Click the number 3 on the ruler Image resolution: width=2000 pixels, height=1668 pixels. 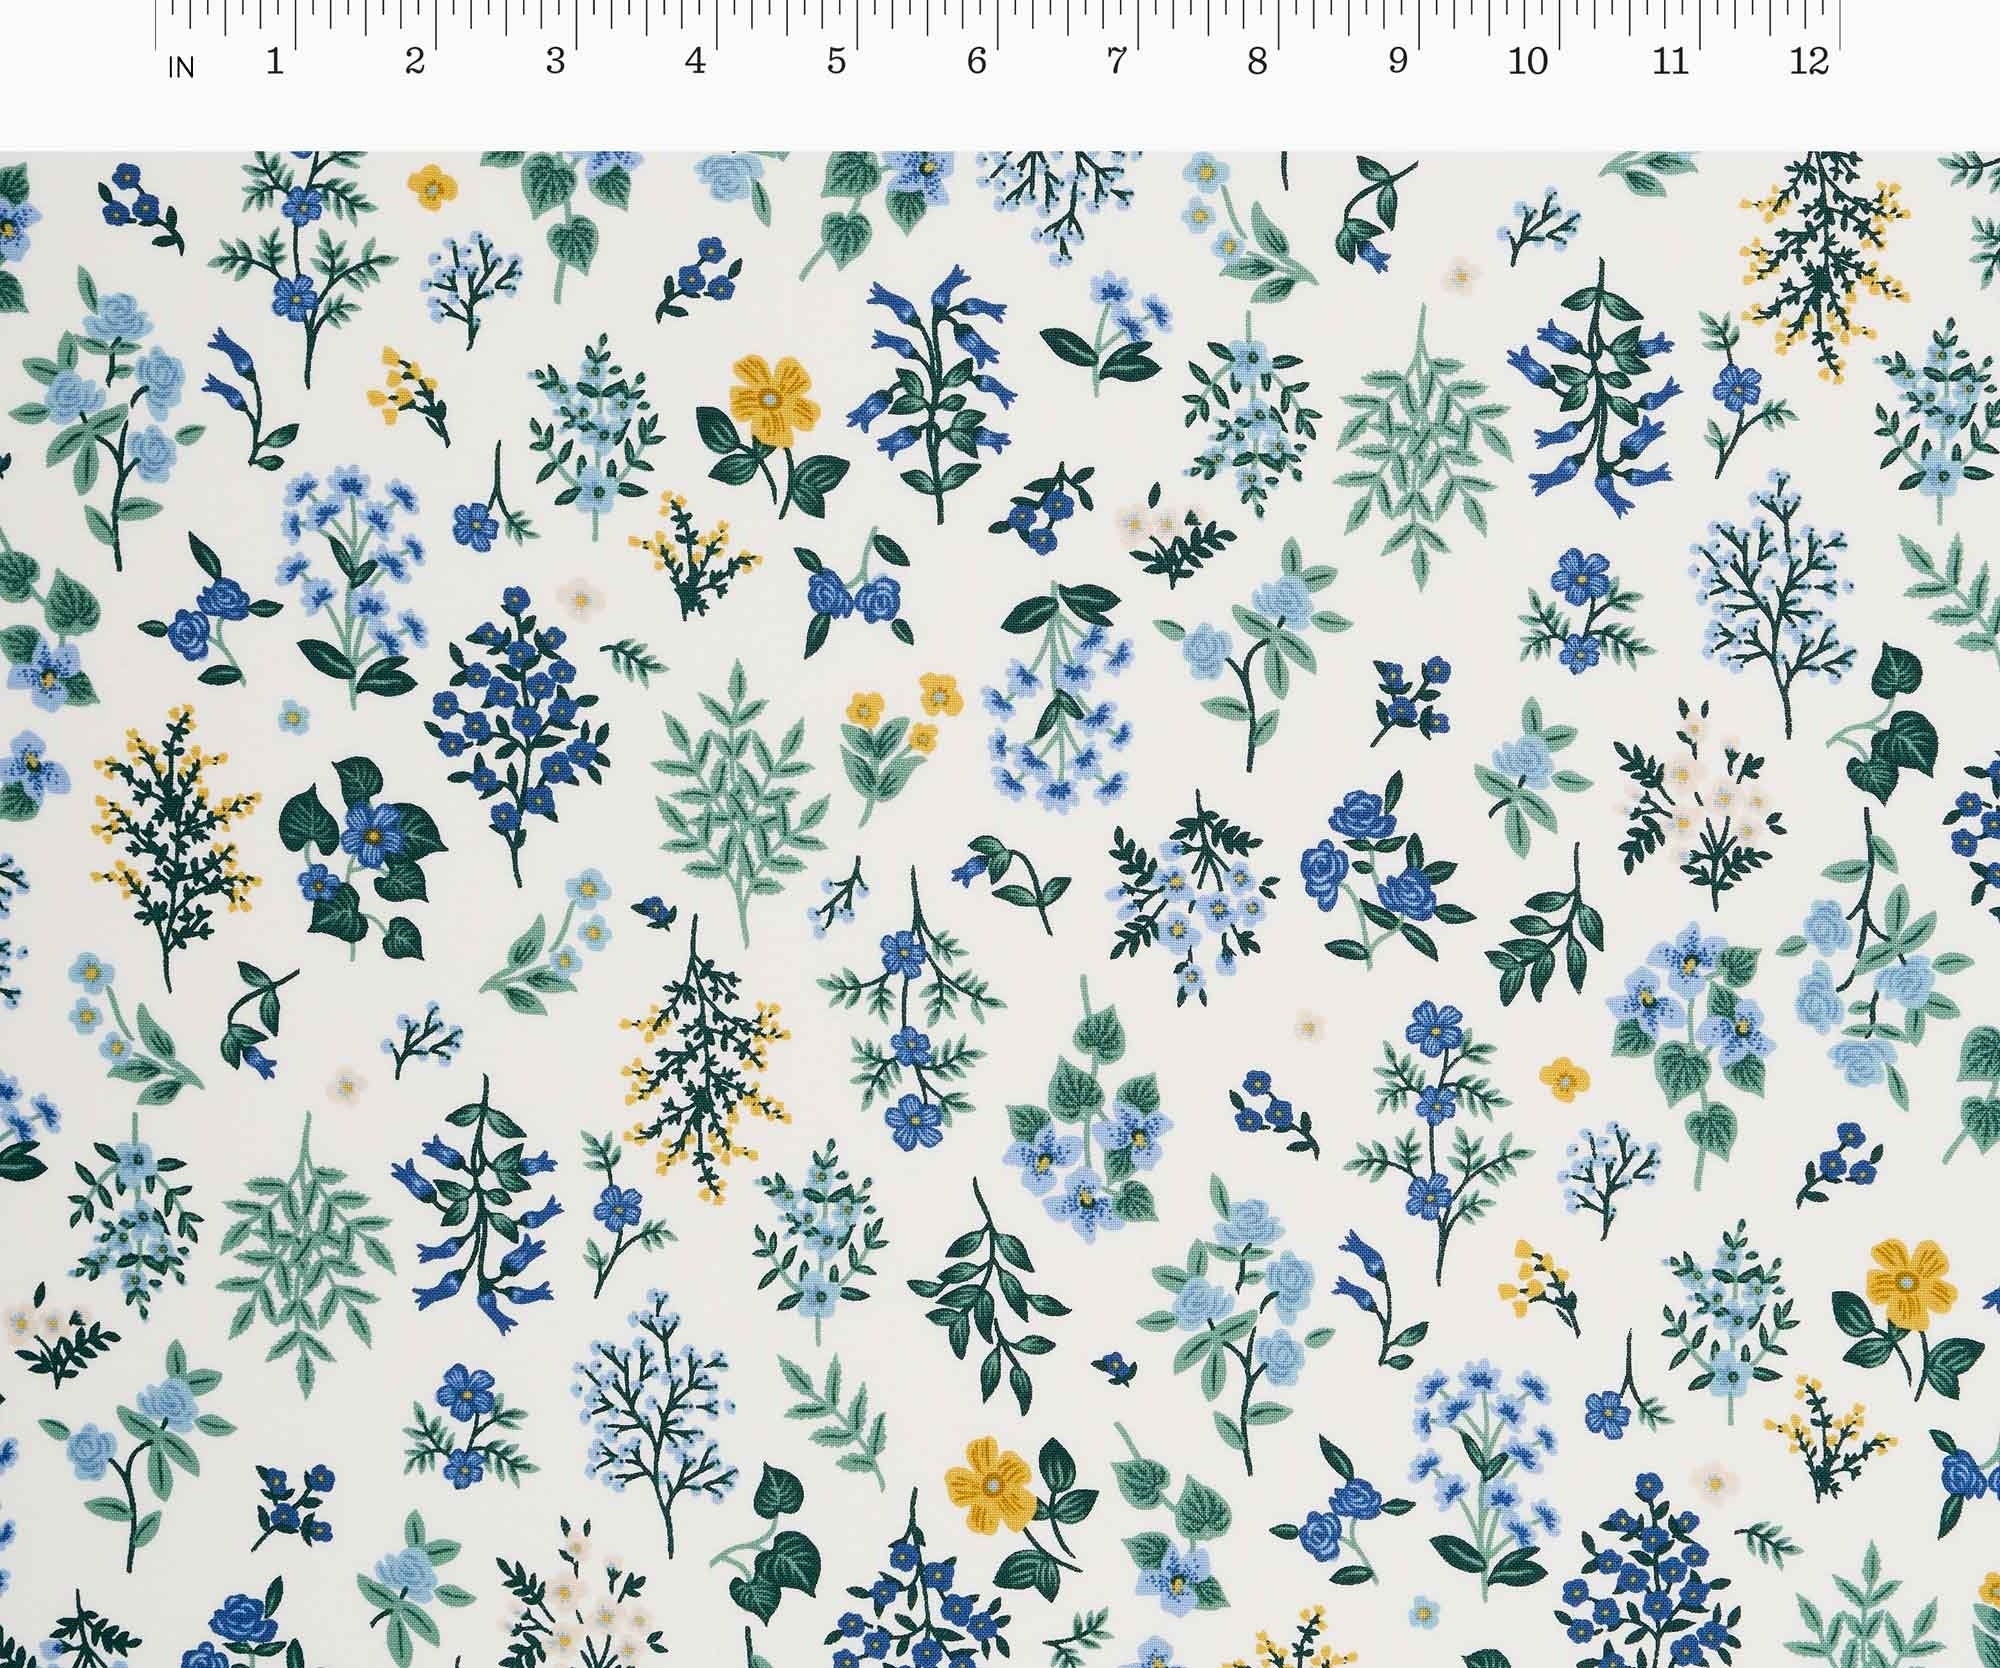pos(556,62)
